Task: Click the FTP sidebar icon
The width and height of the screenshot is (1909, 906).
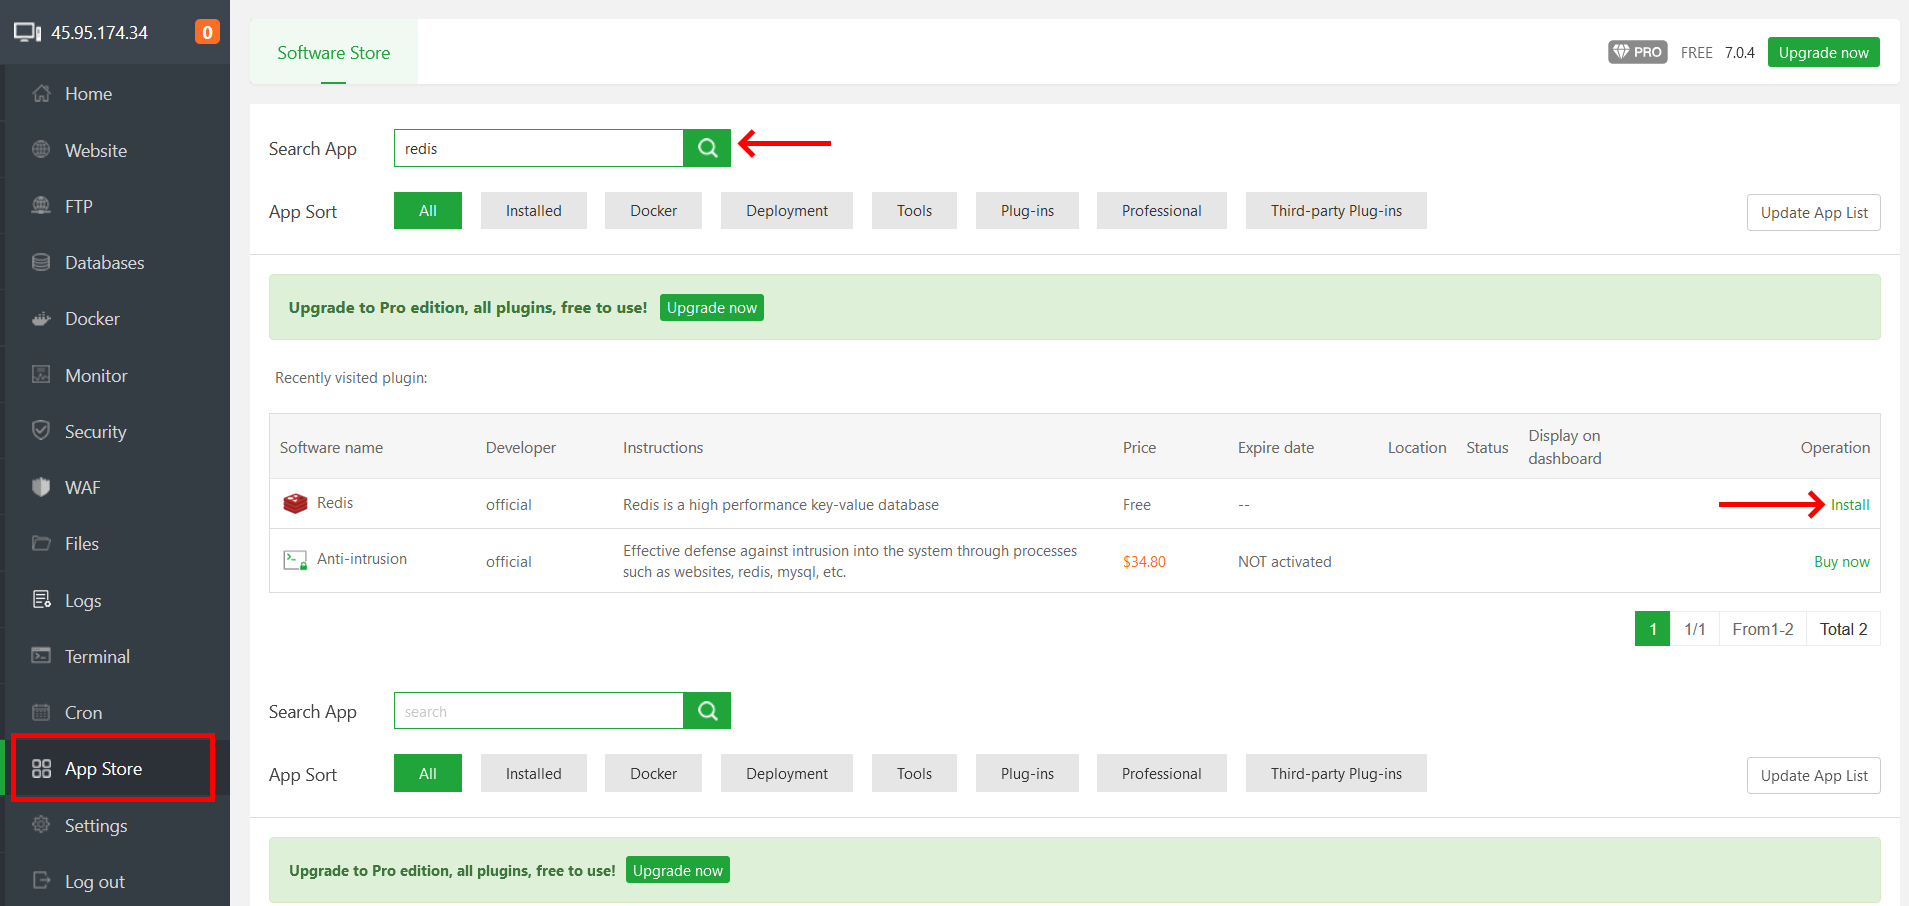Action: click(x=41, y=206)
